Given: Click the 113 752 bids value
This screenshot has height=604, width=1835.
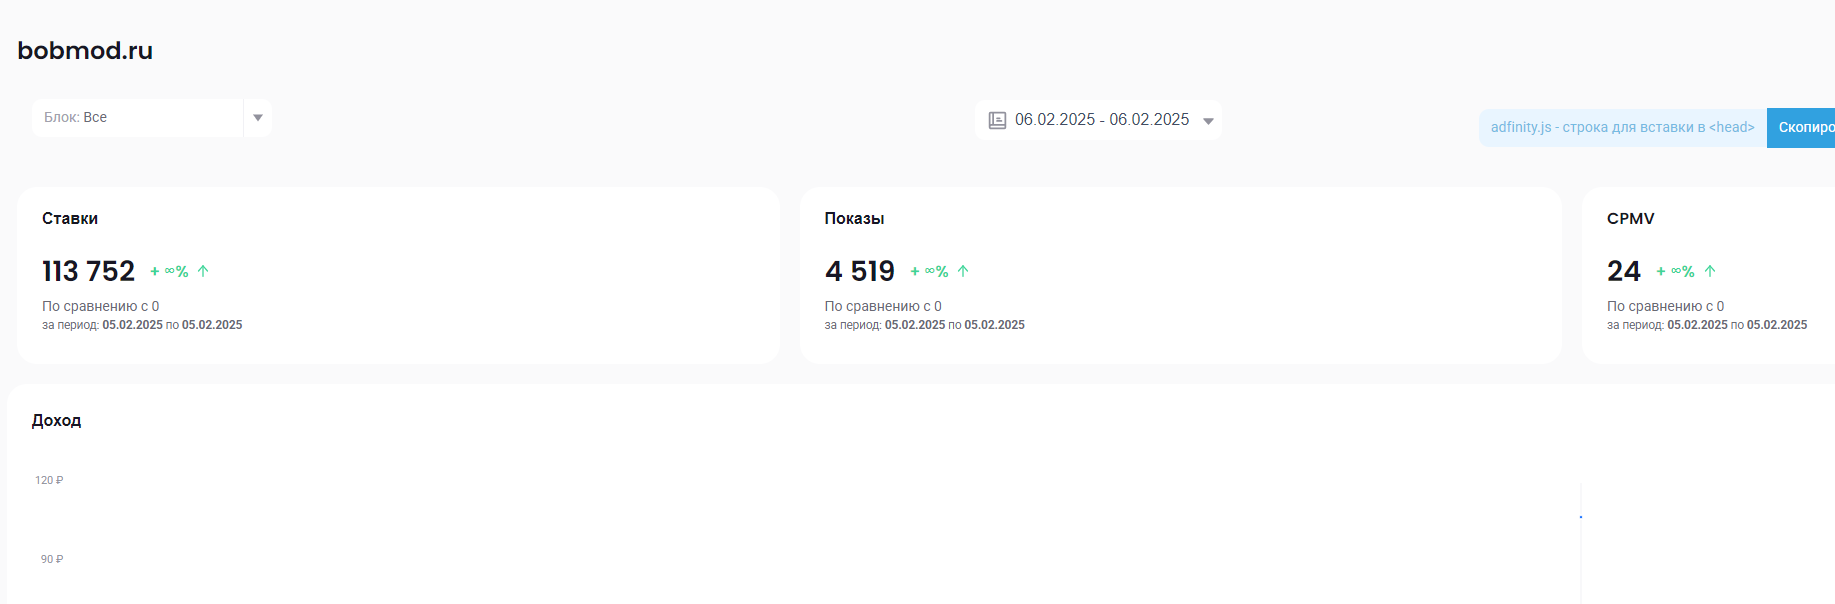Looking at the screenshot, I should coord(88,271).
